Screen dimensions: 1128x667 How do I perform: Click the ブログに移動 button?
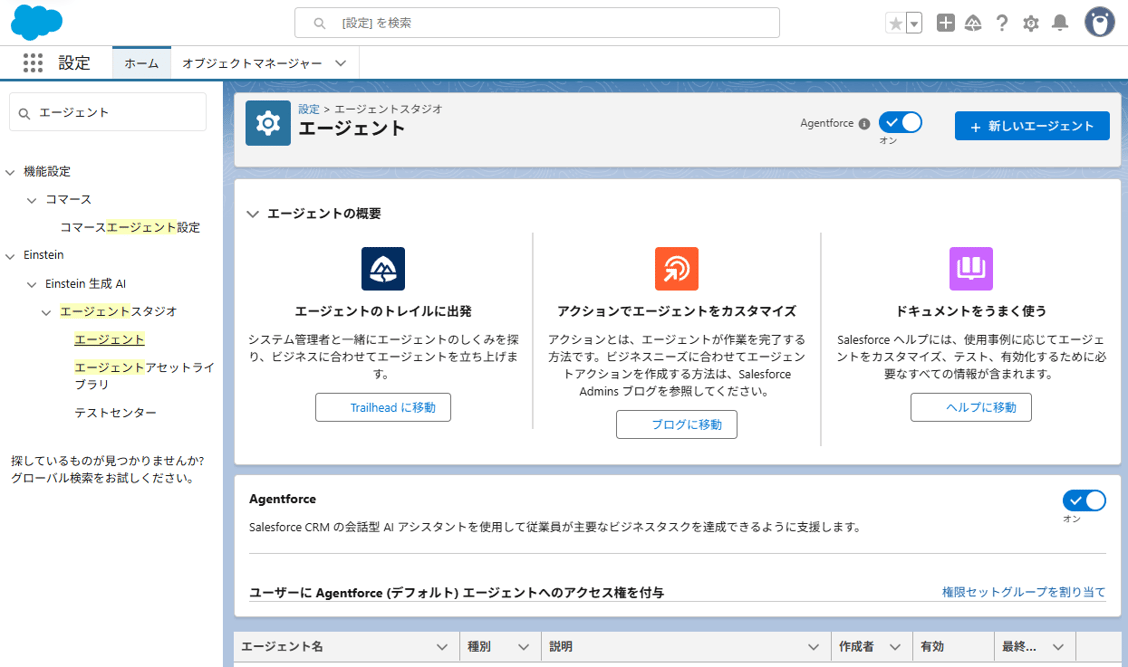point(676,425)
